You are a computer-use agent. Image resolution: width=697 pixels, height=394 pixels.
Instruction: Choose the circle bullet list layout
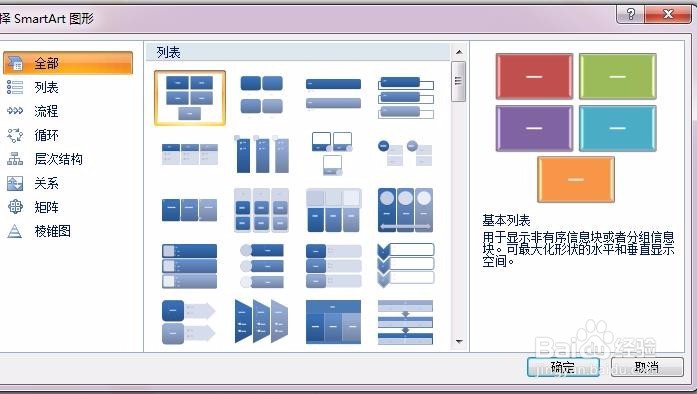pos(405,153)
